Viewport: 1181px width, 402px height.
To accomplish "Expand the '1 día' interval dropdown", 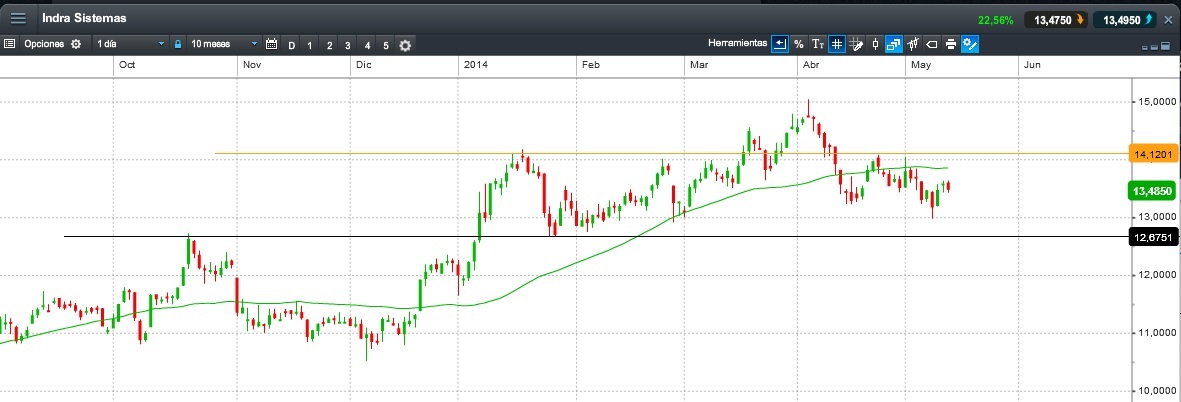I will [x=130, y=45].
